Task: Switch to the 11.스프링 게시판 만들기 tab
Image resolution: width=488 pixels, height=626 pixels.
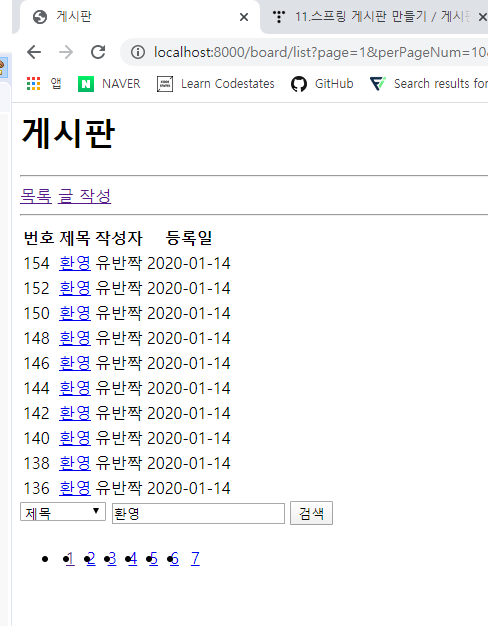Action: pos(373,17)
